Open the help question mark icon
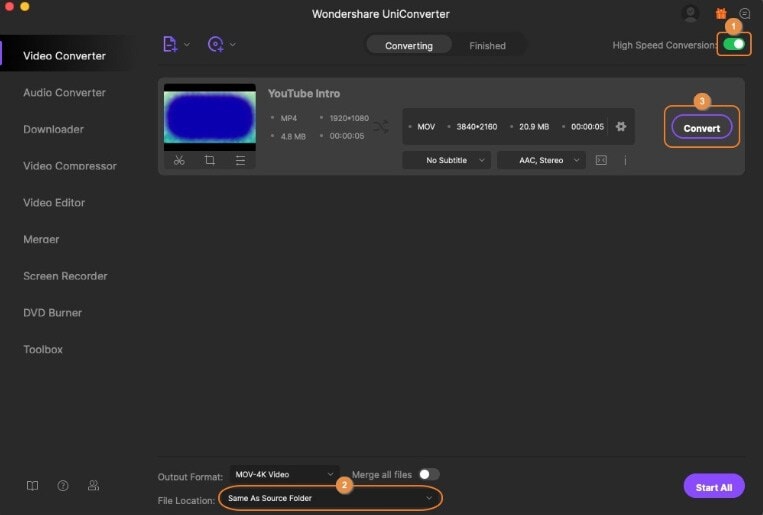Screen dimensions: 763x515 (x=63, y=485)
